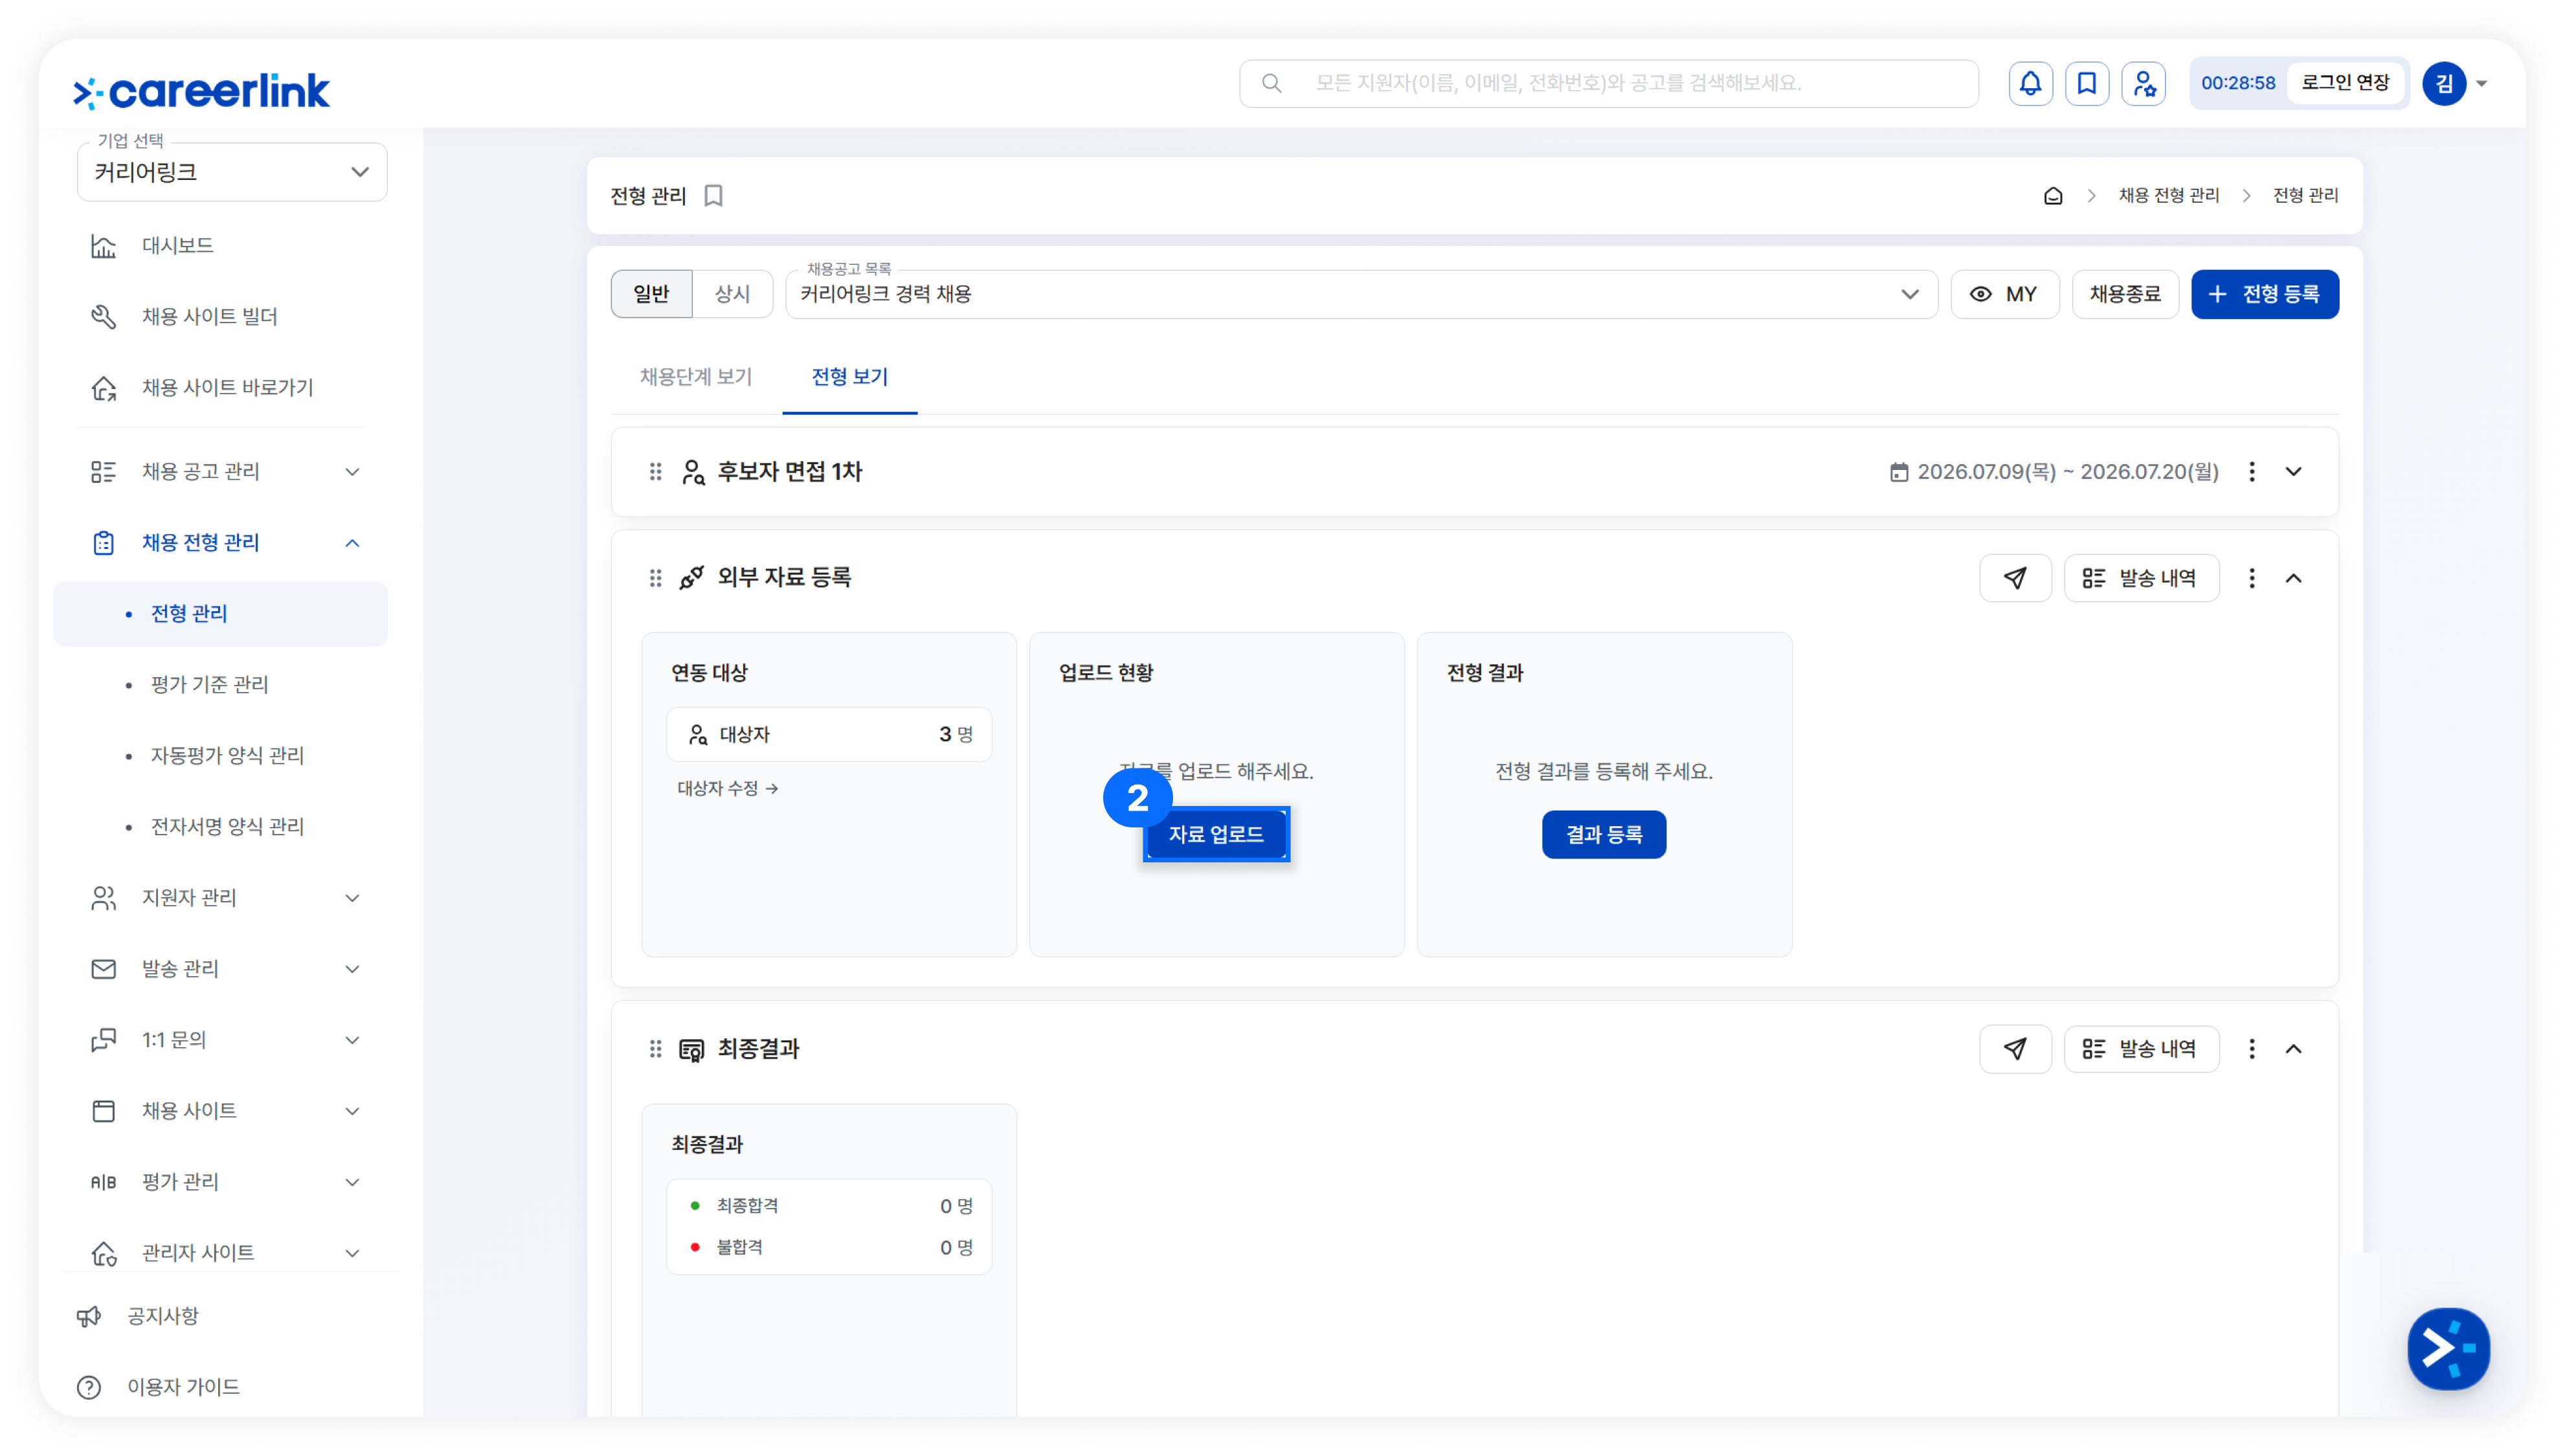Select 평가 기준 관리 submenu item
2565x1456 pixels.
click(x=209, y=685)
